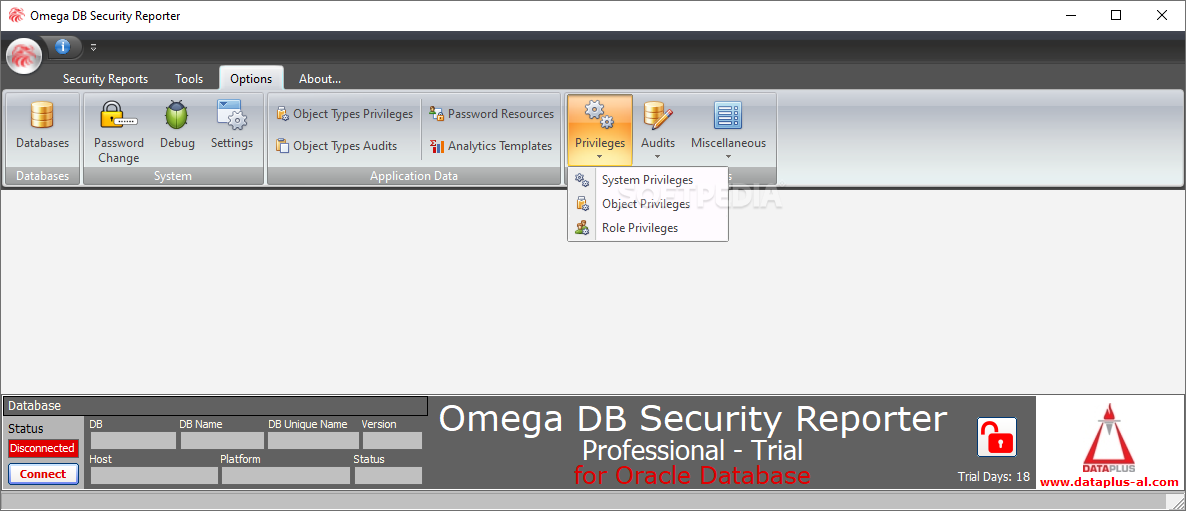Click the title bar app icon

pos(17,15)
